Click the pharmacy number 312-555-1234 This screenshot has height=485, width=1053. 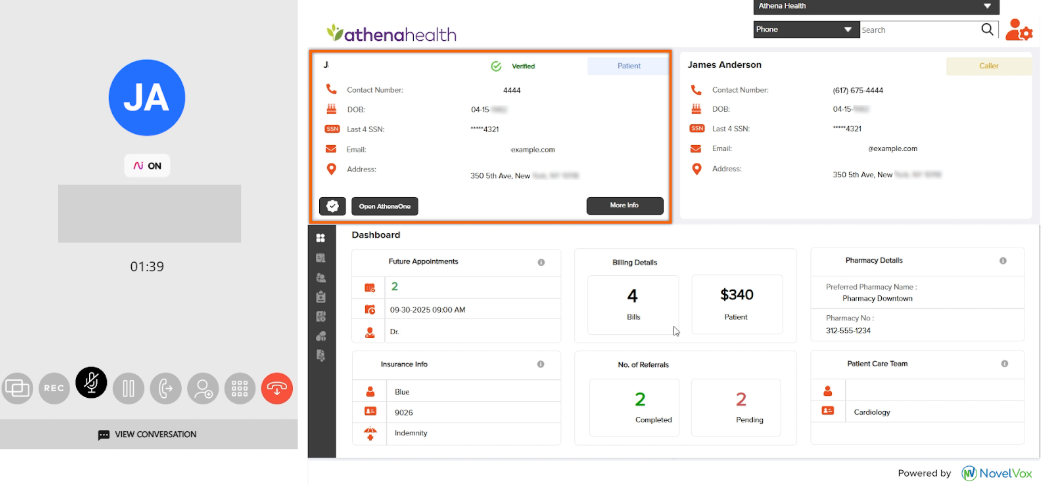(848, 330)
